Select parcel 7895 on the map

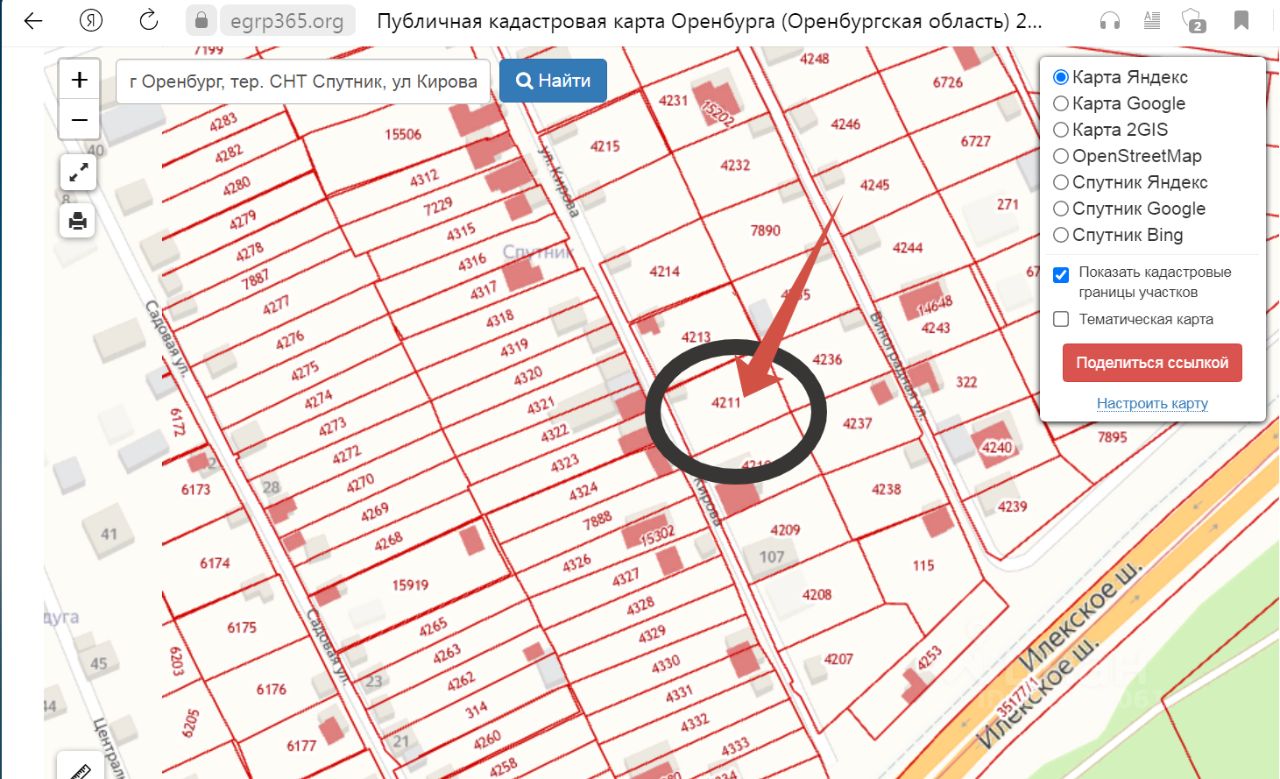click(1111, 437)
